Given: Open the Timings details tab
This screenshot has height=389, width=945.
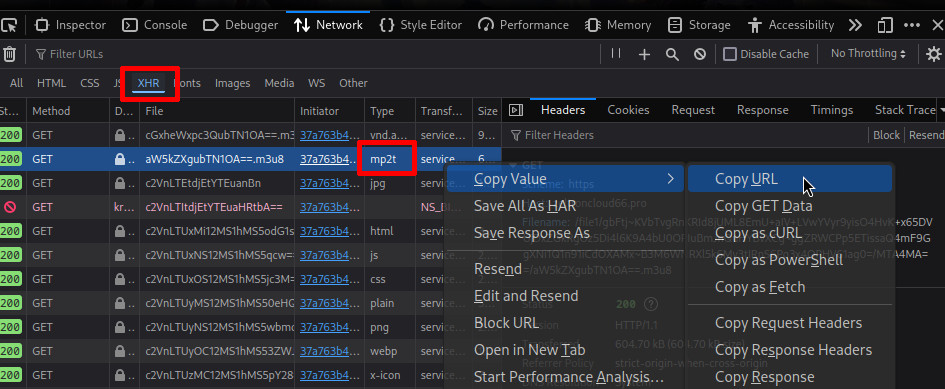Looking at the screenshot, I should tap(832, 110).
